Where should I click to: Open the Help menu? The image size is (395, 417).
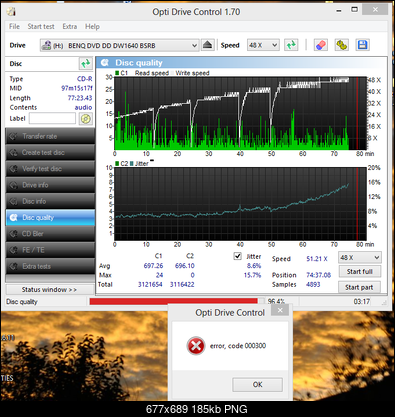click(x=92, y=26)
